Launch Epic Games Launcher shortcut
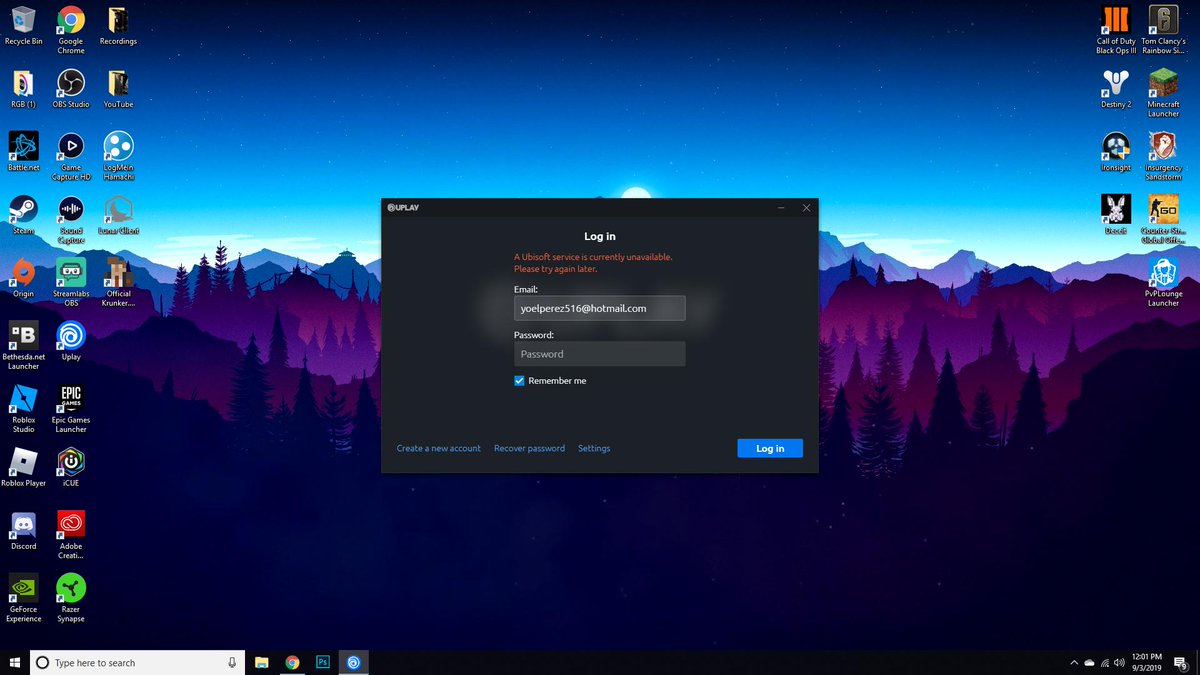The height and width of the screenshot is (675, 1200). tap(70, 408)
